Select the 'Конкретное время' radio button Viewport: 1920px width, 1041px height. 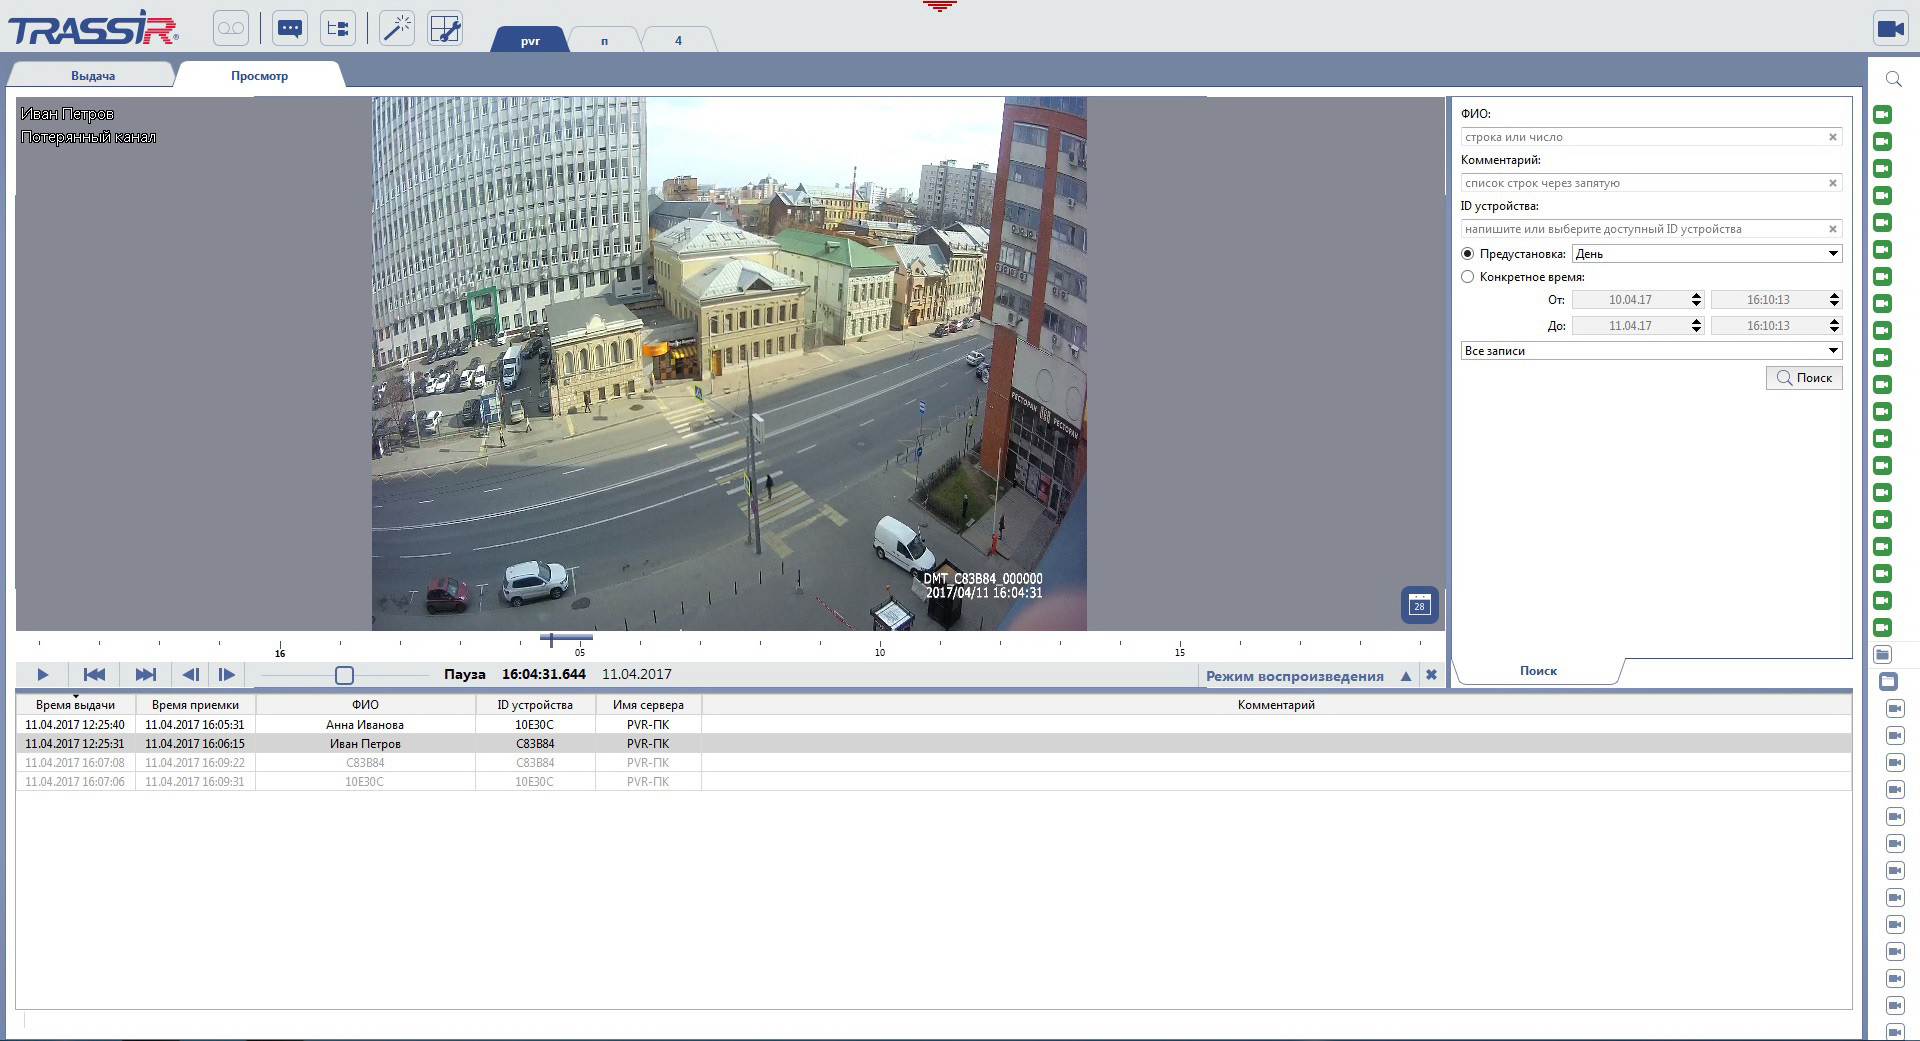point(1467,276)
